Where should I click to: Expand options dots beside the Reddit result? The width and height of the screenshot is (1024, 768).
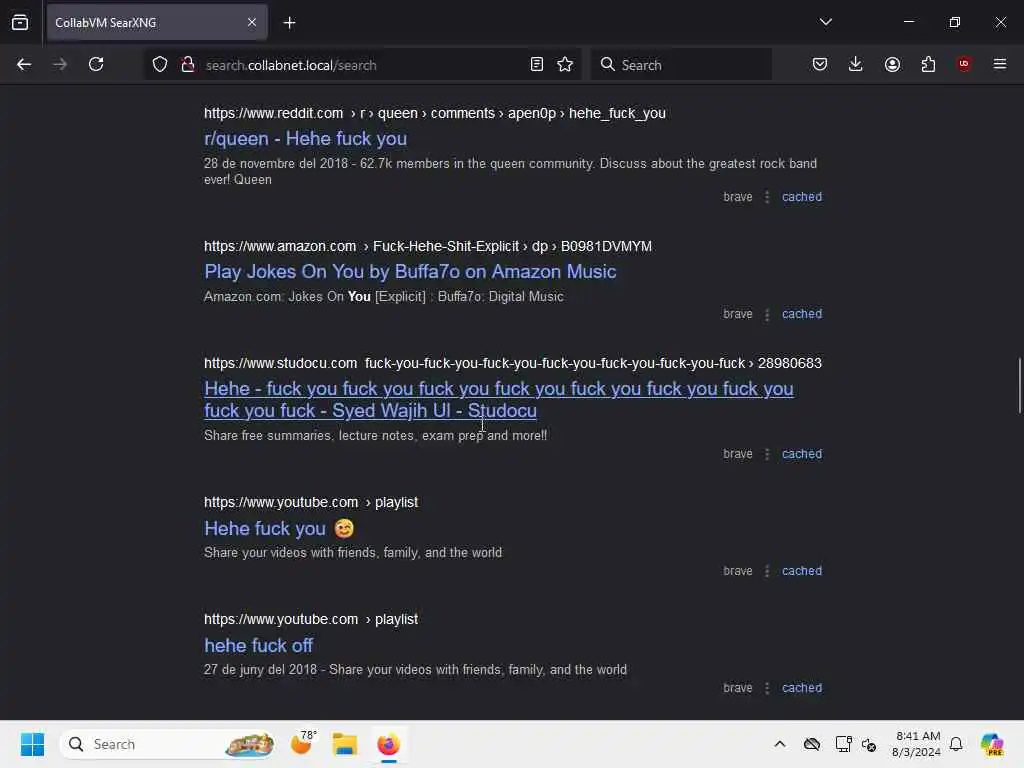pos(767,197)
